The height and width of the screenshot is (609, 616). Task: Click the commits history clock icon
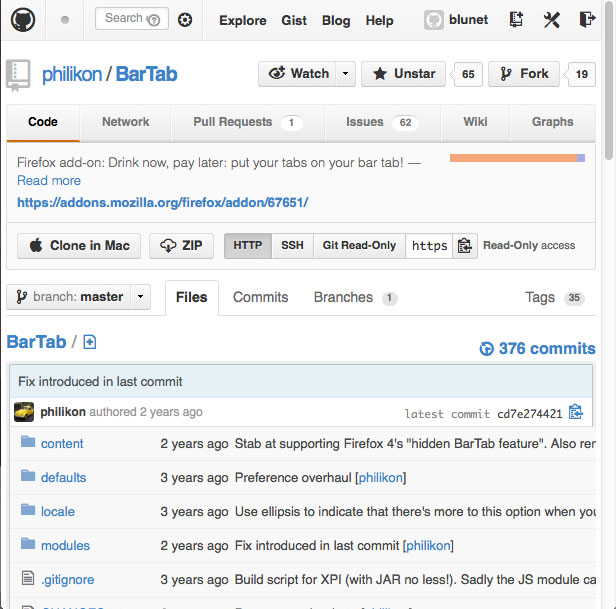(486, 349)
